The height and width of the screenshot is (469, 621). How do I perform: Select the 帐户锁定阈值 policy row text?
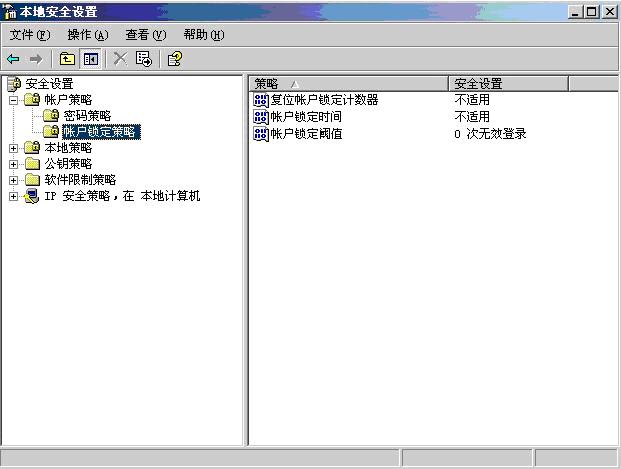(306, 134)
